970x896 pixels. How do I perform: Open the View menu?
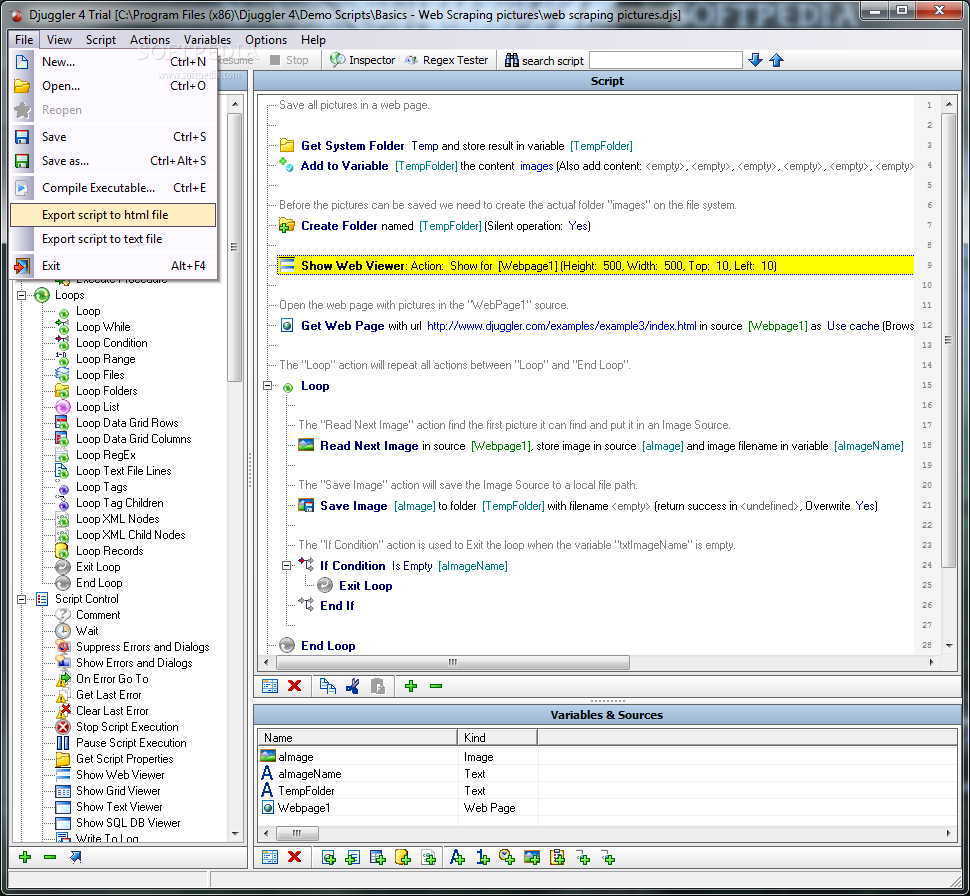(x=59, y=40)
